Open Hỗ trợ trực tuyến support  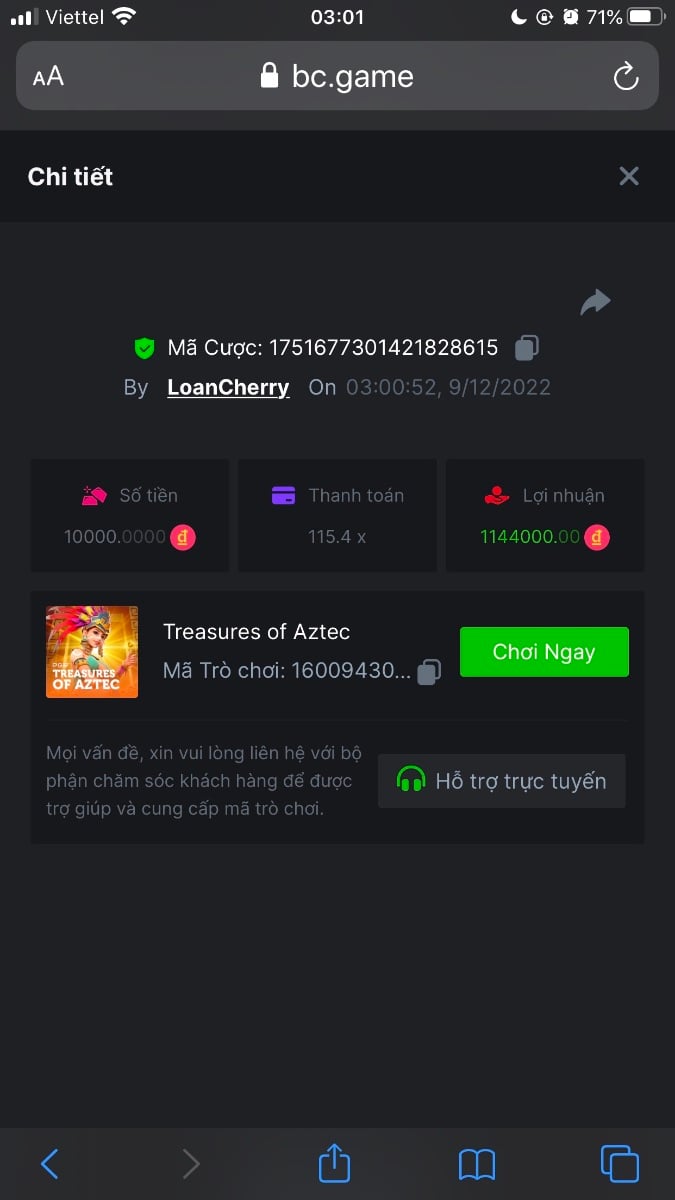(x=502, y=781)
